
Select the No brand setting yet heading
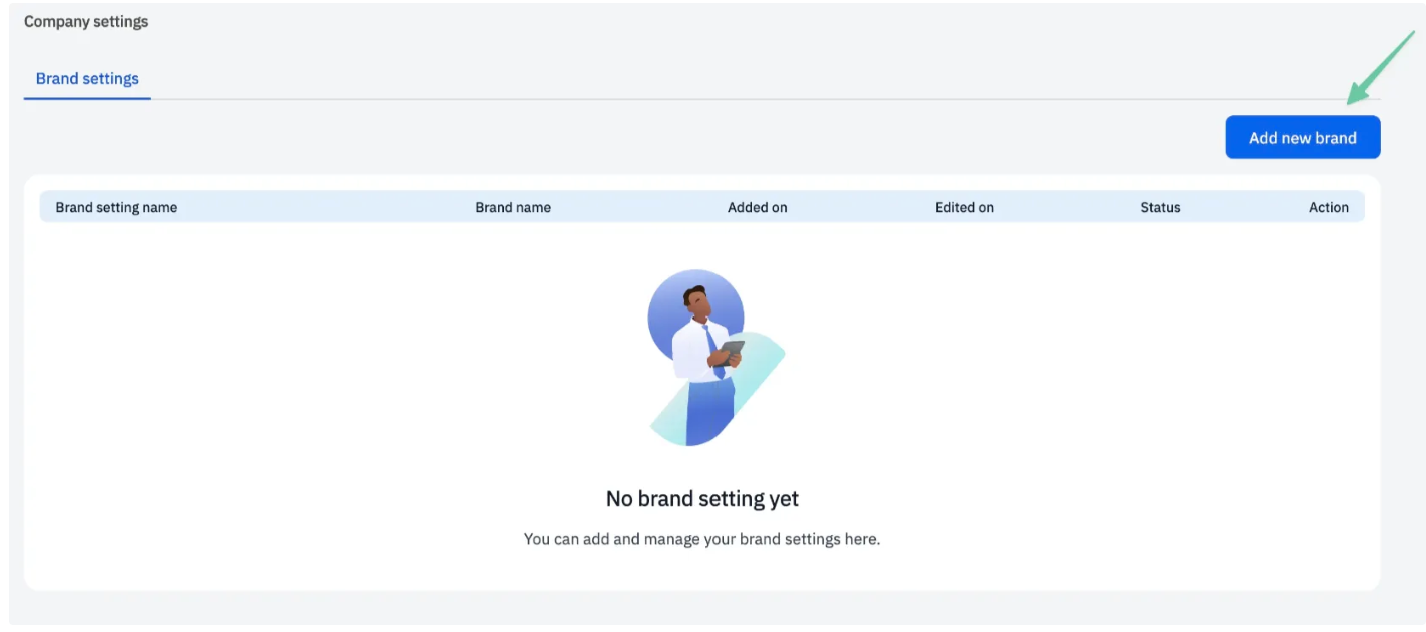click(702, 498)
